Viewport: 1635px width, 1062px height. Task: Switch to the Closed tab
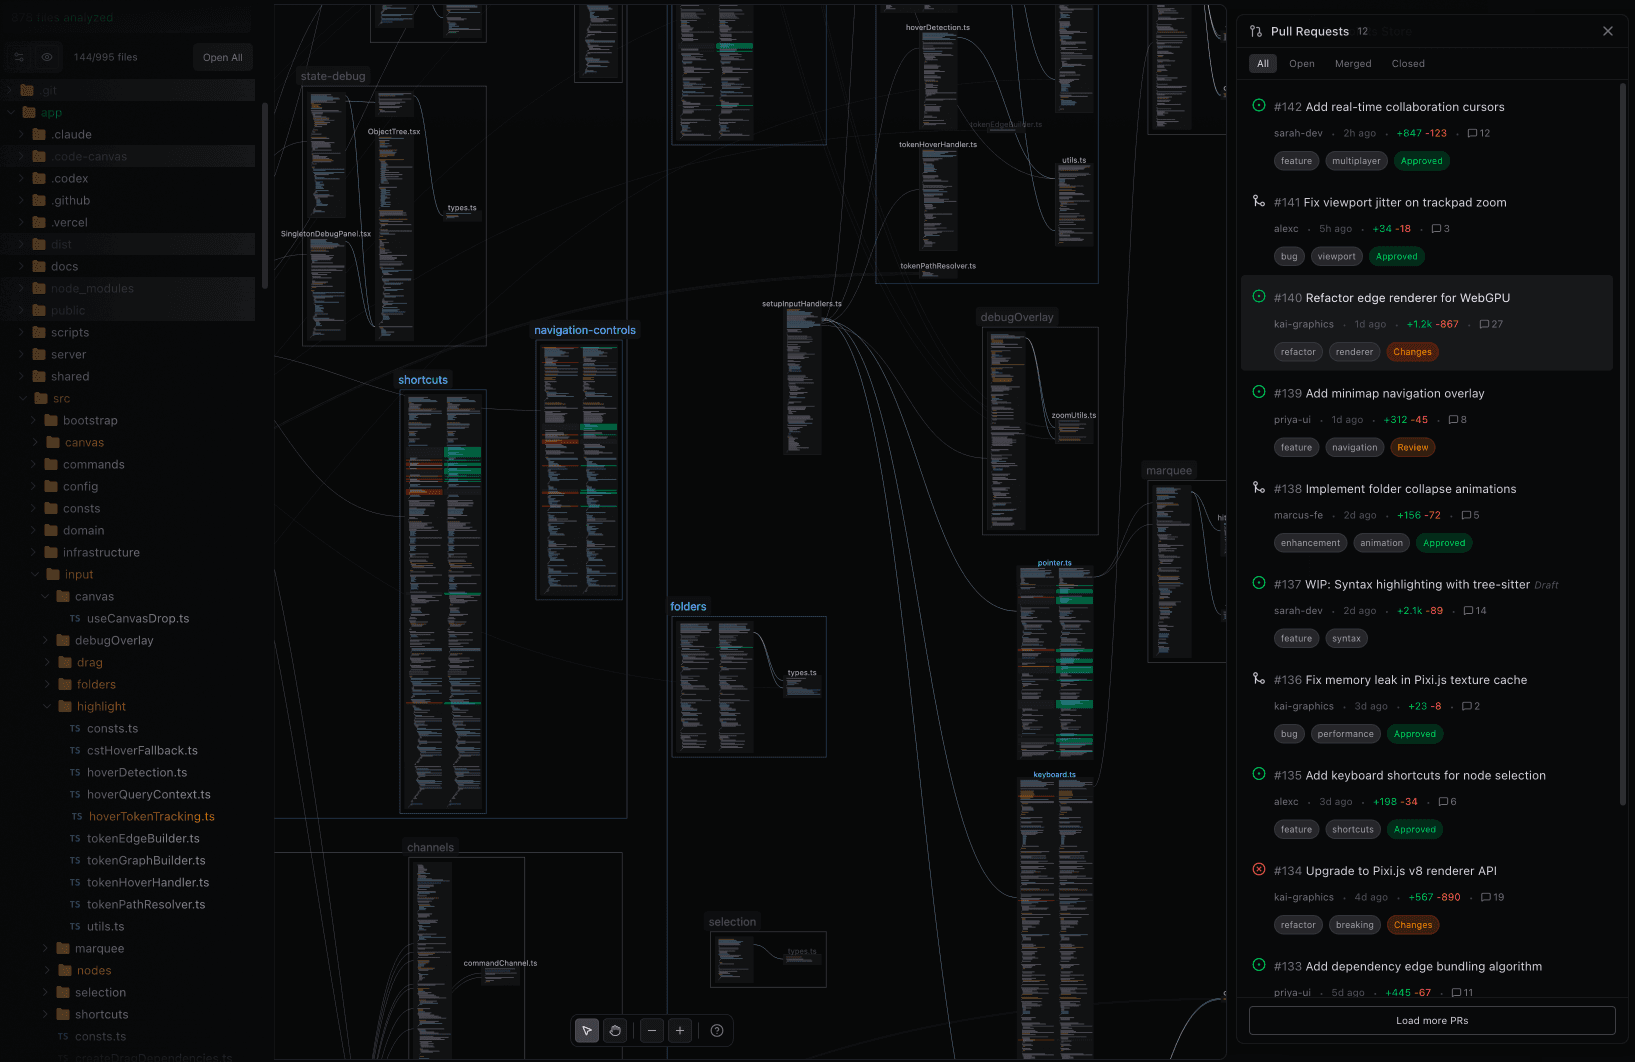[x=1408, y=63]
